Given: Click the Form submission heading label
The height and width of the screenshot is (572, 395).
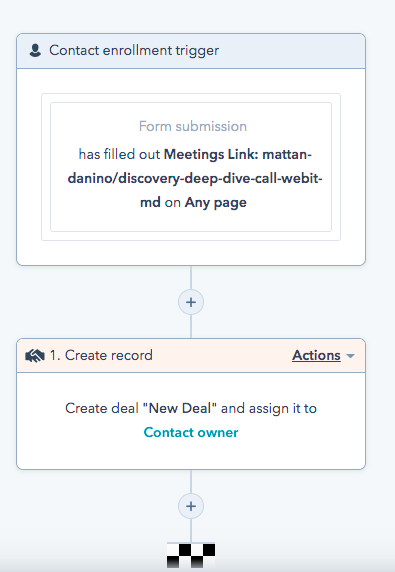Looking at the screenshot, I should point(193,126).
